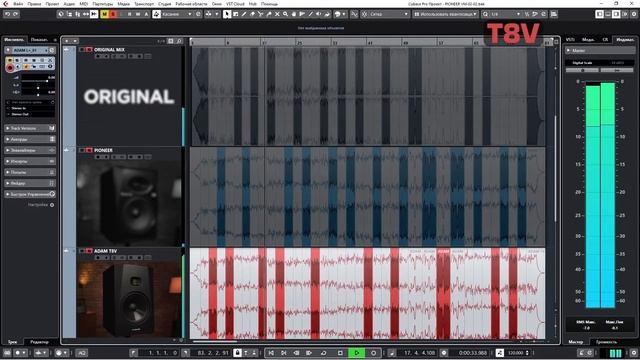Expand the Эквалайзеры inspector section
This screenshot has height=360, width=640.
30,150
